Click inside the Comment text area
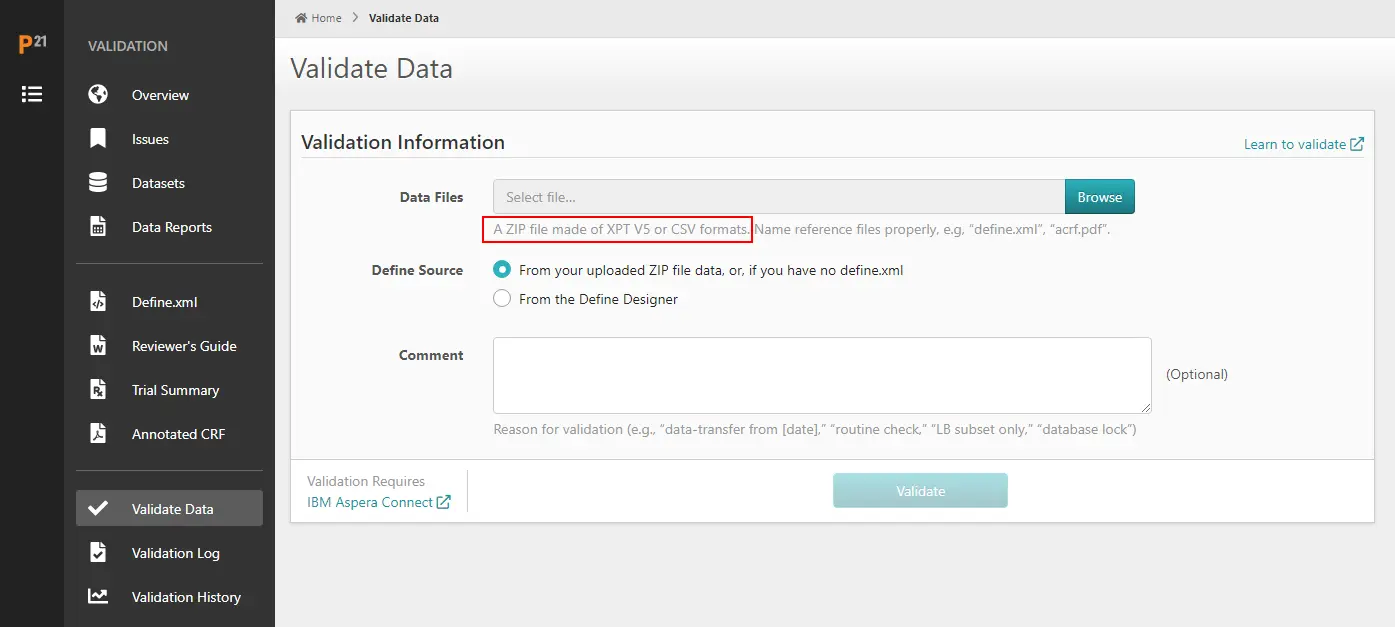This screenshot has height=627, width=1395. click(x=821, y=375)
